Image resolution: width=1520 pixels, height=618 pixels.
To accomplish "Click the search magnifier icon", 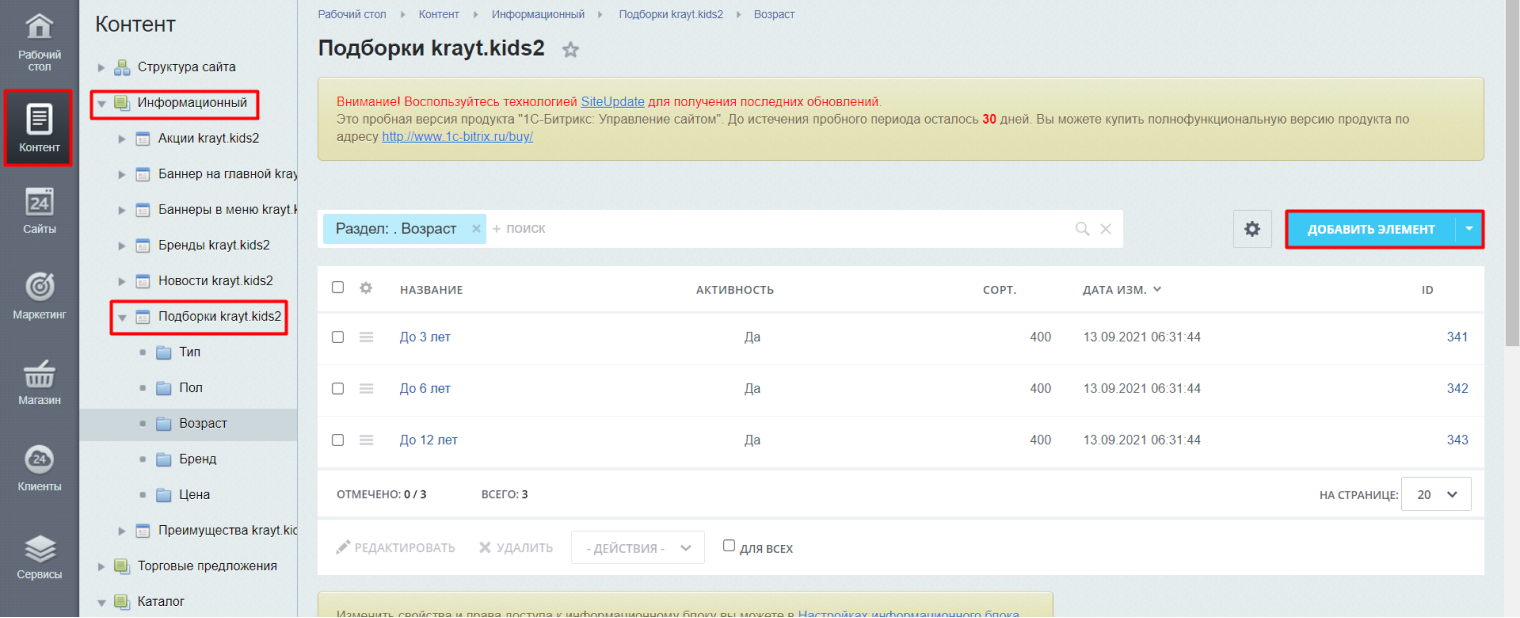I will (1082, 229).
